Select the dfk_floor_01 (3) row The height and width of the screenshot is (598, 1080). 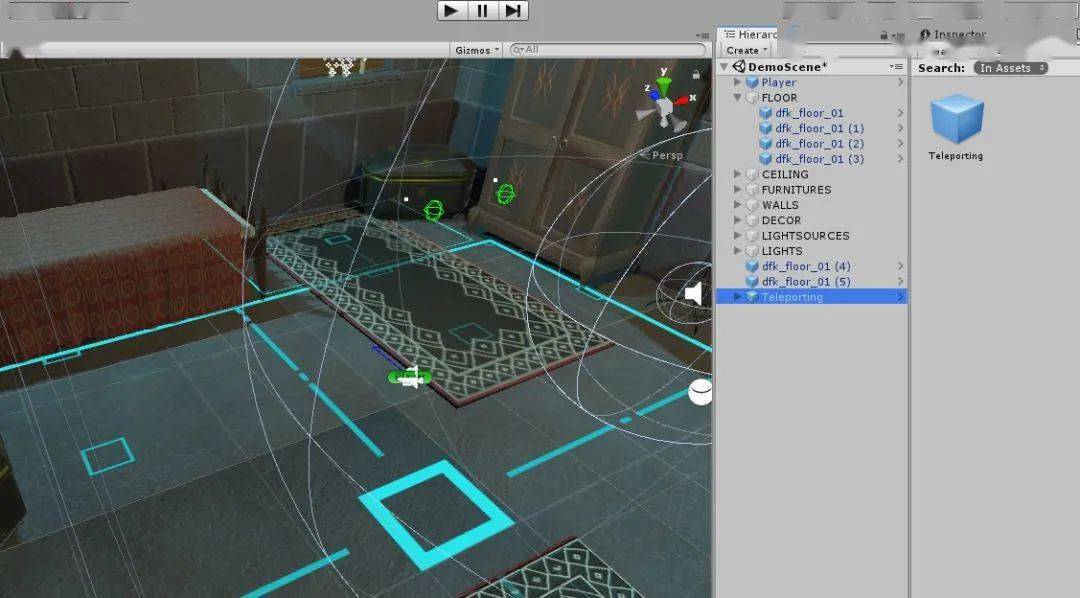pyautogui.click(x=812, y=158)
